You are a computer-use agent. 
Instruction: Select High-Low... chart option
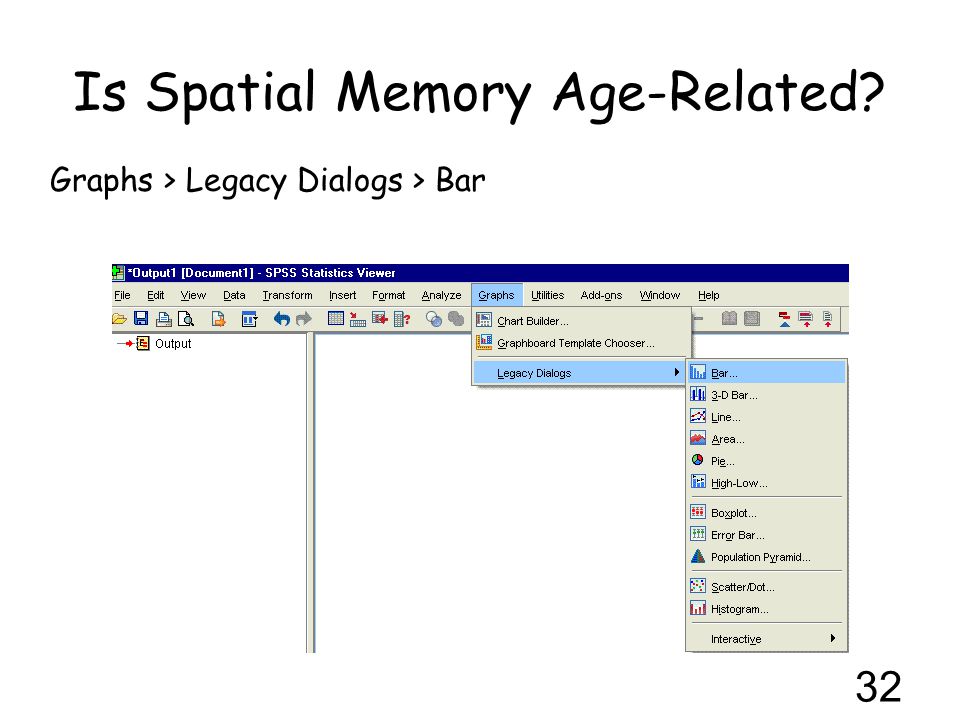pos(767,483)
